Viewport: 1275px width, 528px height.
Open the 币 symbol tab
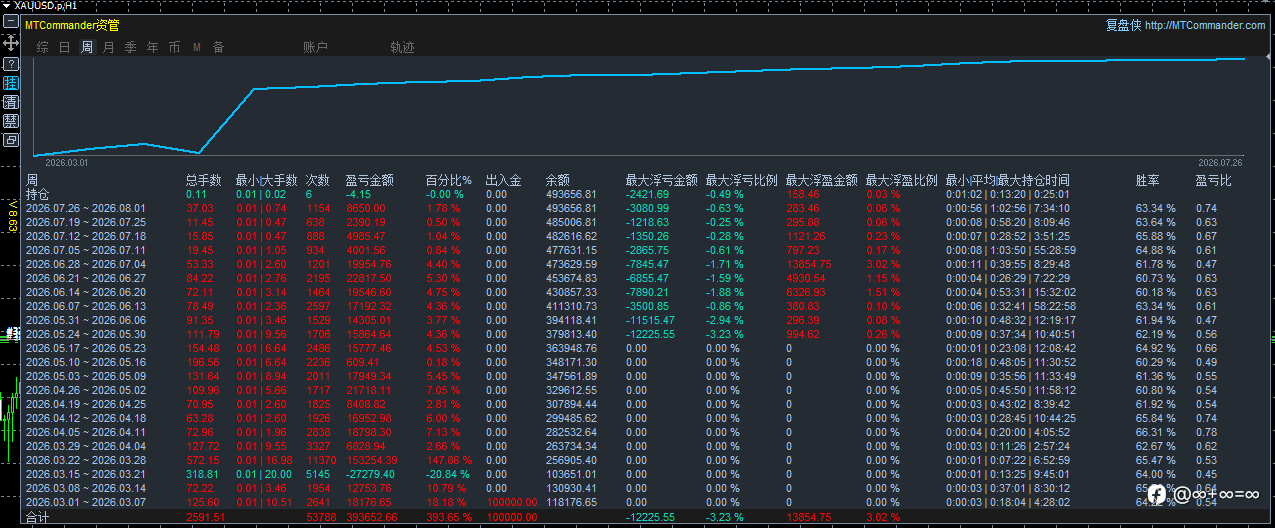pos(175,47)
